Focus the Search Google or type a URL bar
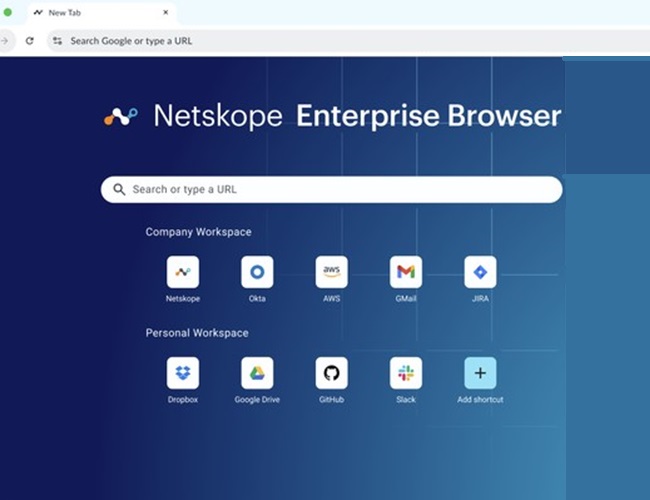 click(348, 41)
